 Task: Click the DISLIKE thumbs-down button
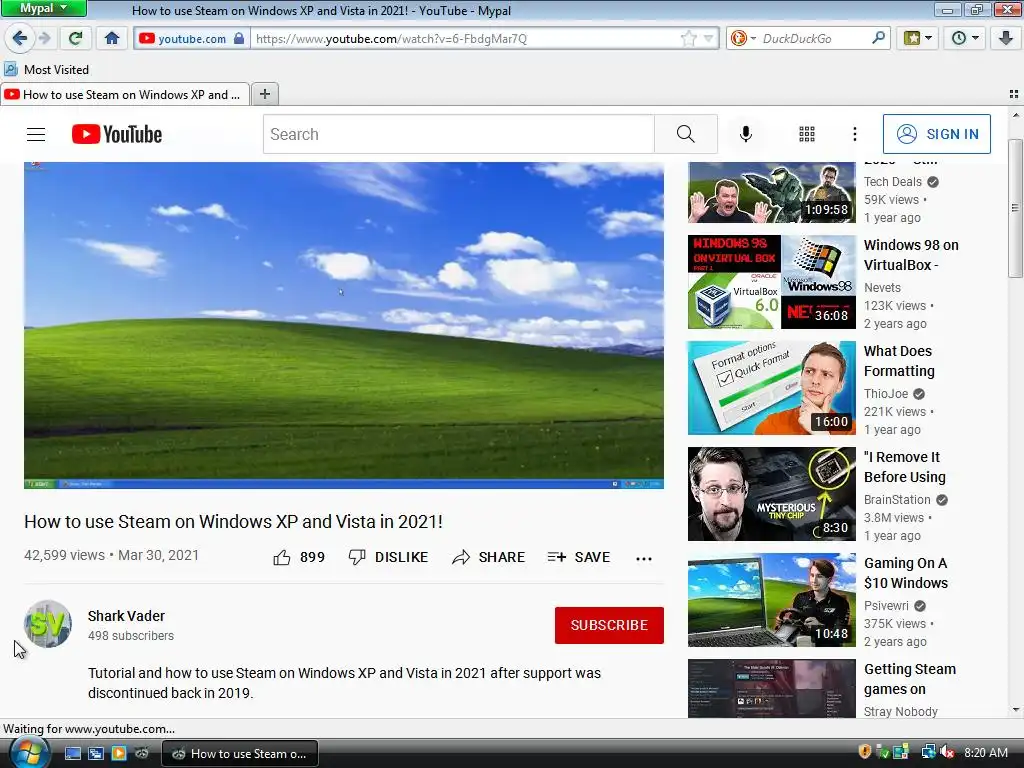[x=388, y=557]
